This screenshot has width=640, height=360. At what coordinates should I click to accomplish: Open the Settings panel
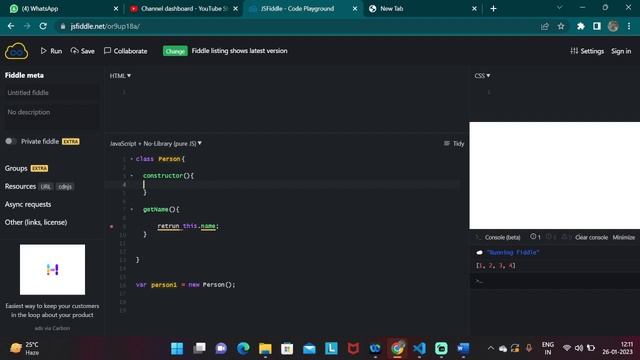coord(587,51)
